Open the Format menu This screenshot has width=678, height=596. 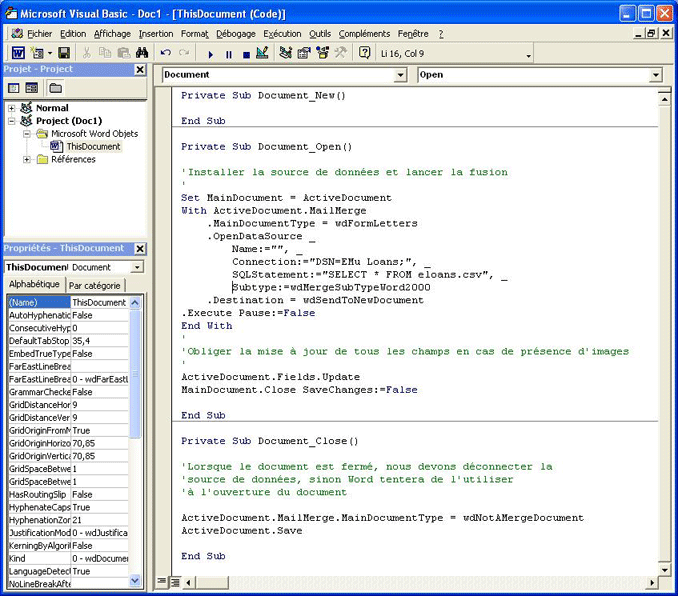tap(195, 34)
